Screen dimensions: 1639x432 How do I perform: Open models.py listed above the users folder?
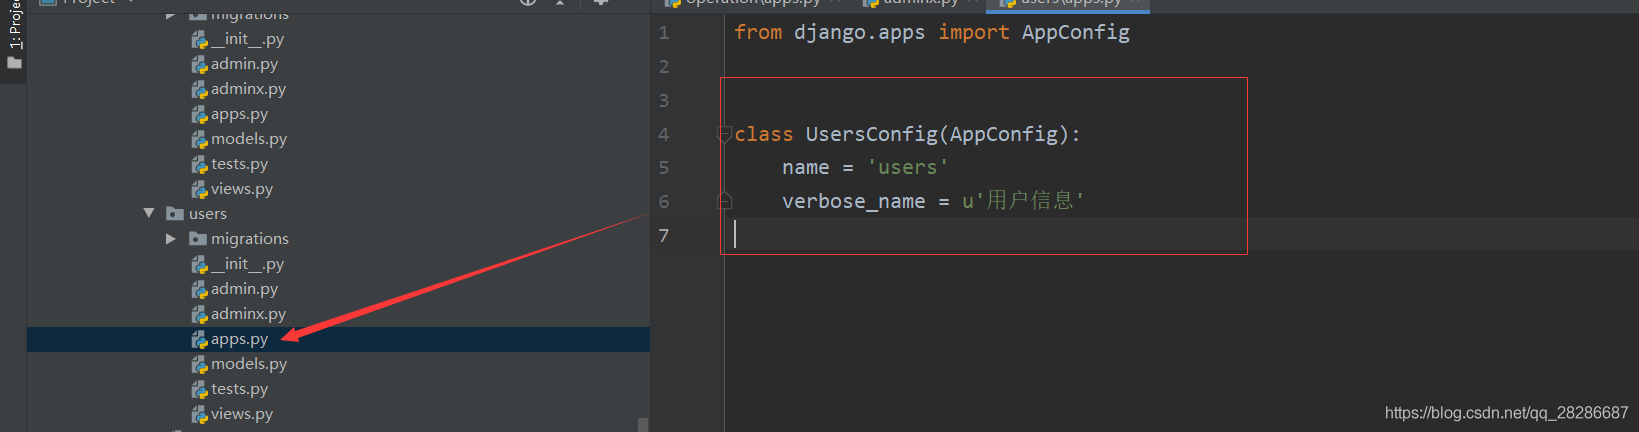[249, 139]
